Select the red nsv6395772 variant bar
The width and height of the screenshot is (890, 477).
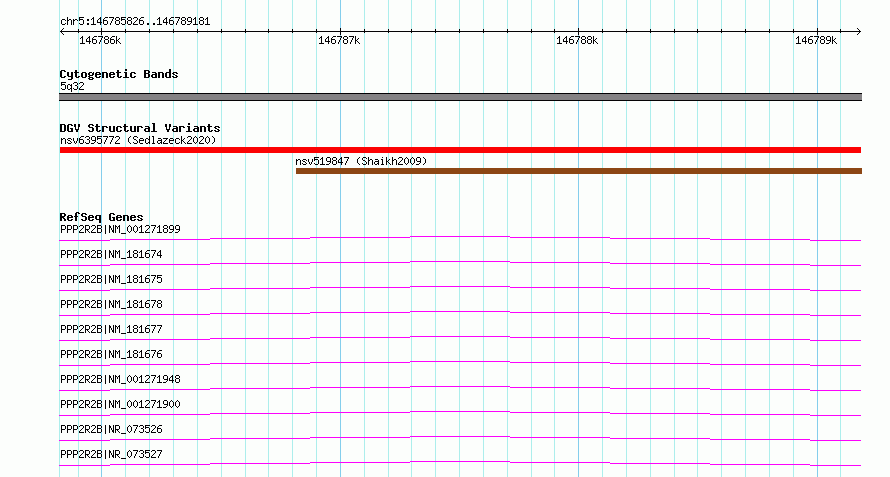[x=460, y=150]
